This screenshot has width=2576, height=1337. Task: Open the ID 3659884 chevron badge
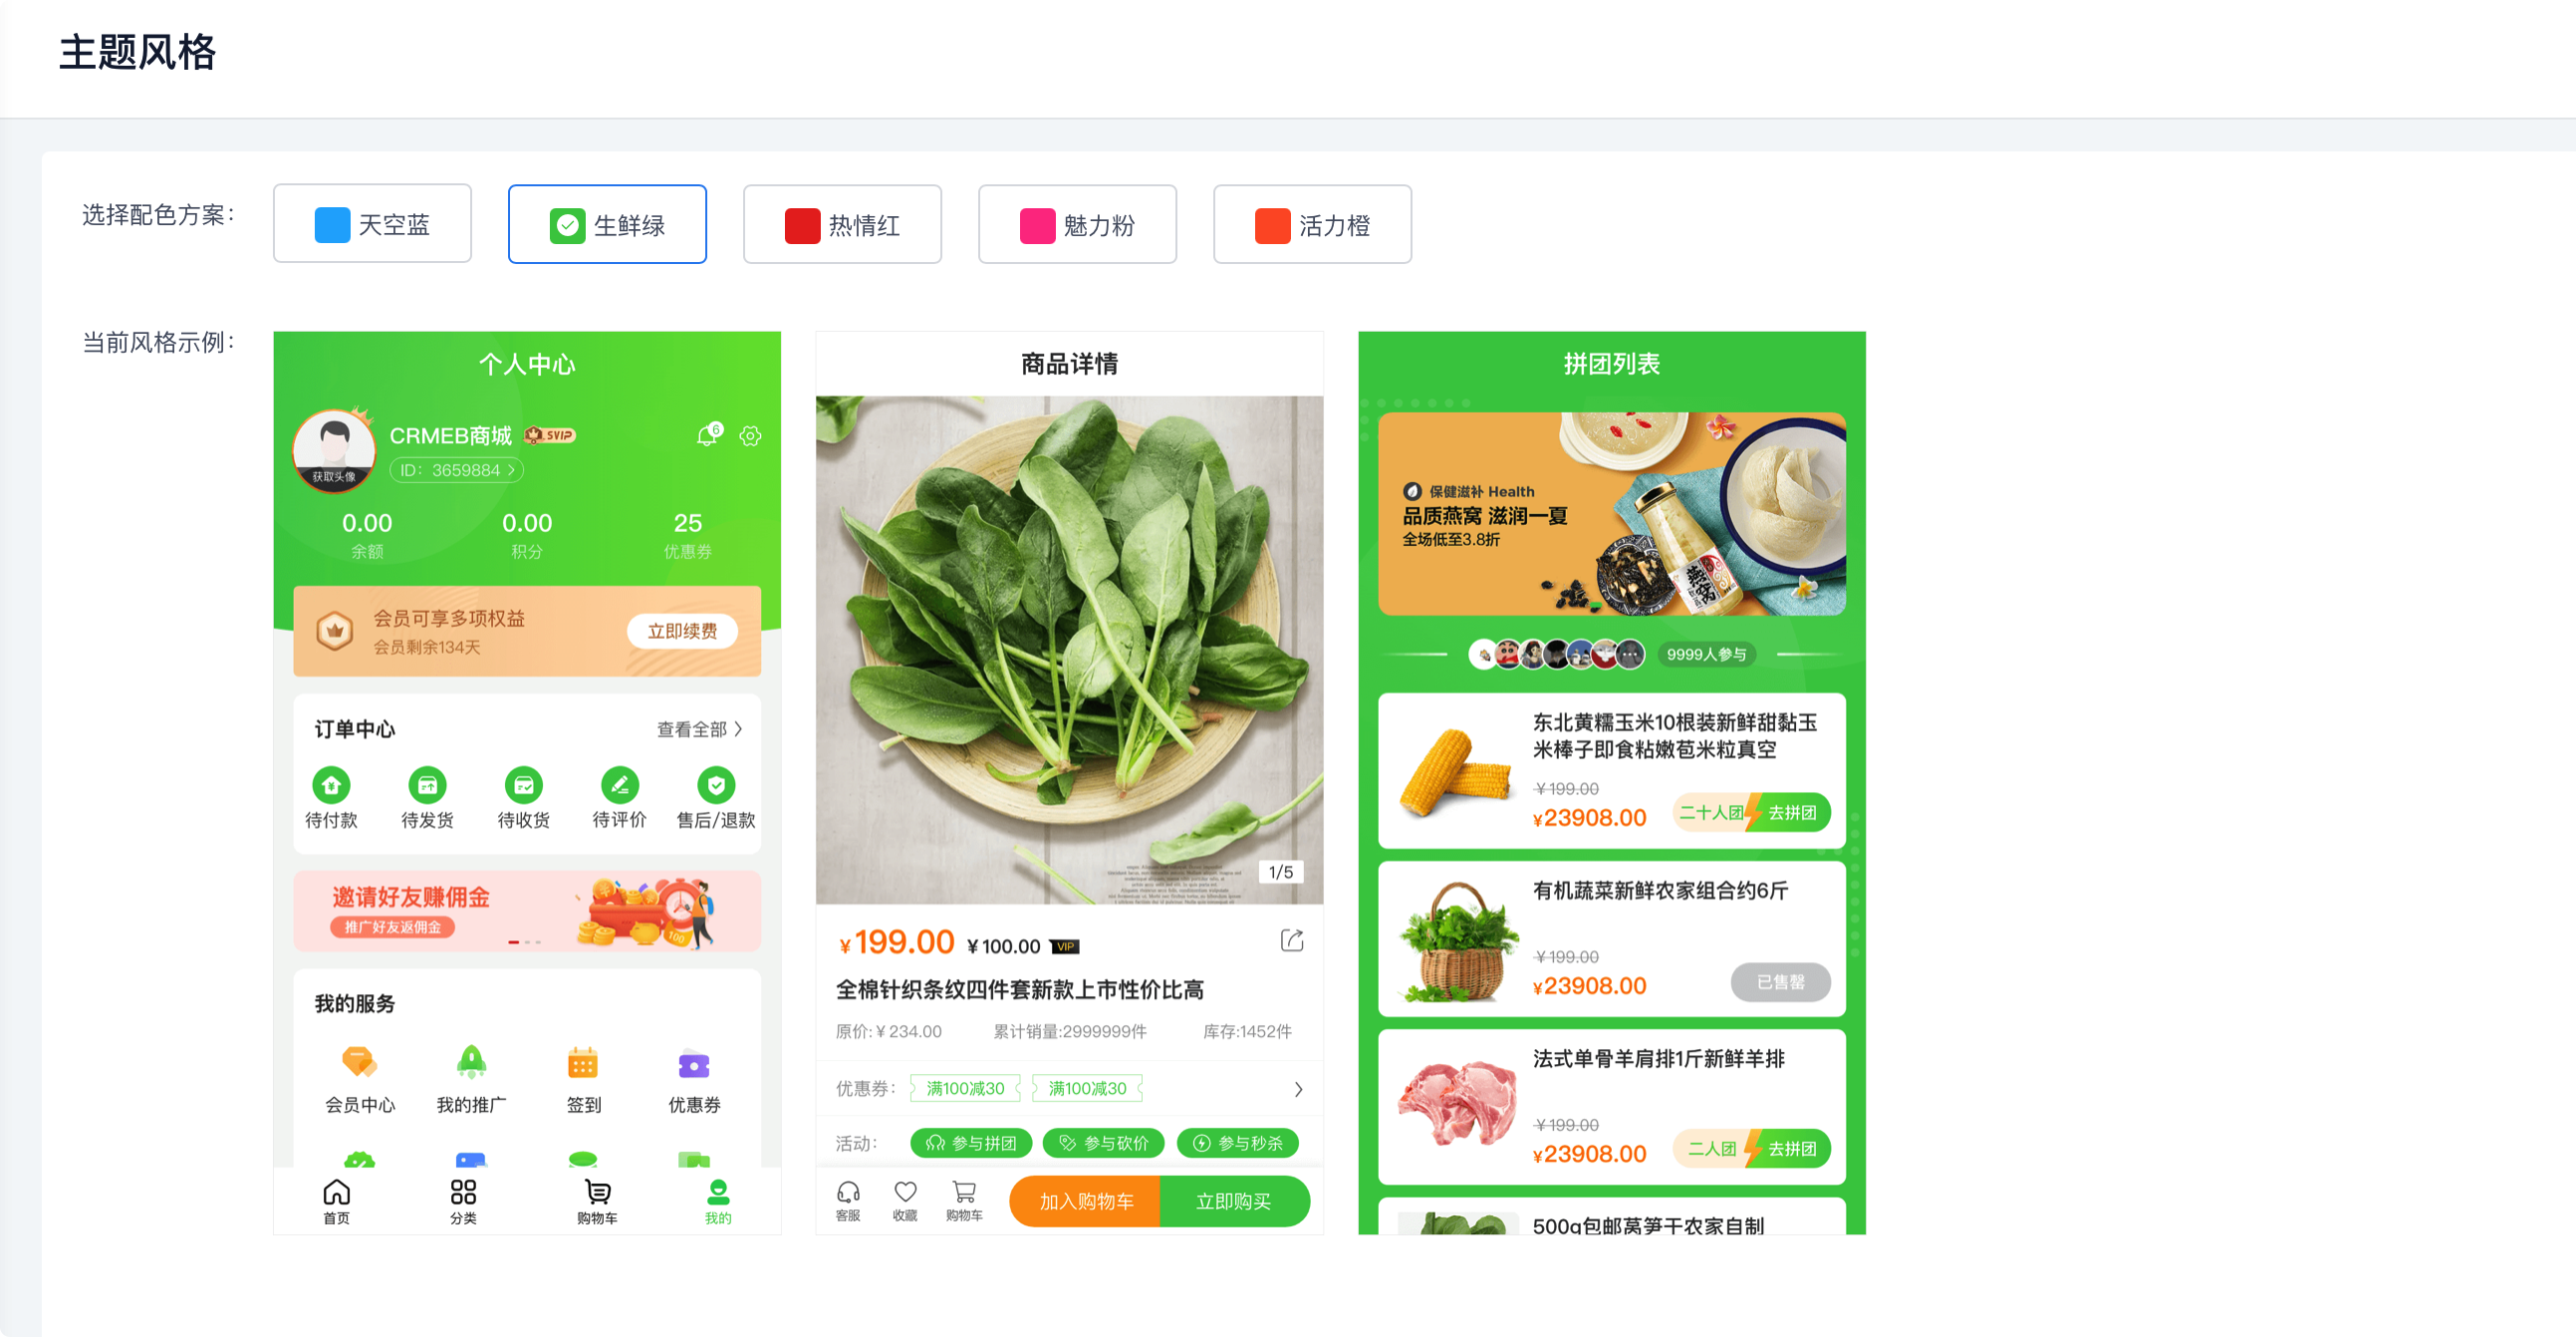click(457, 470)
